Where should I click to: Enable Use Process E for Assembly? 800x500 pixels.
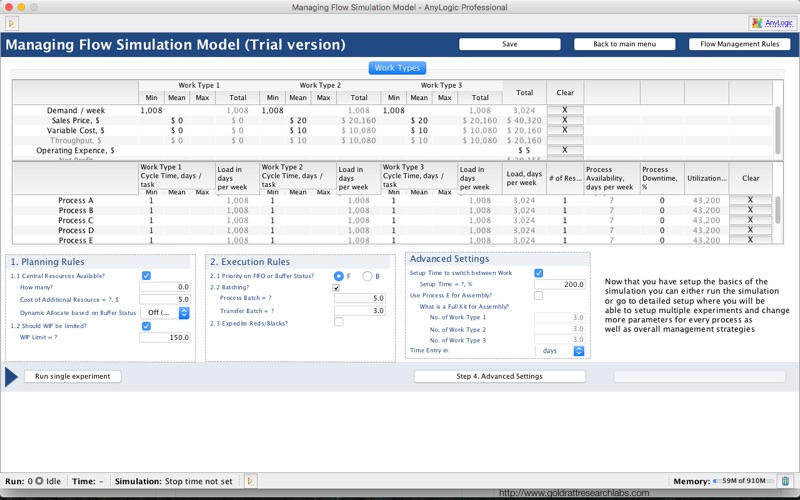pos(538,295)
